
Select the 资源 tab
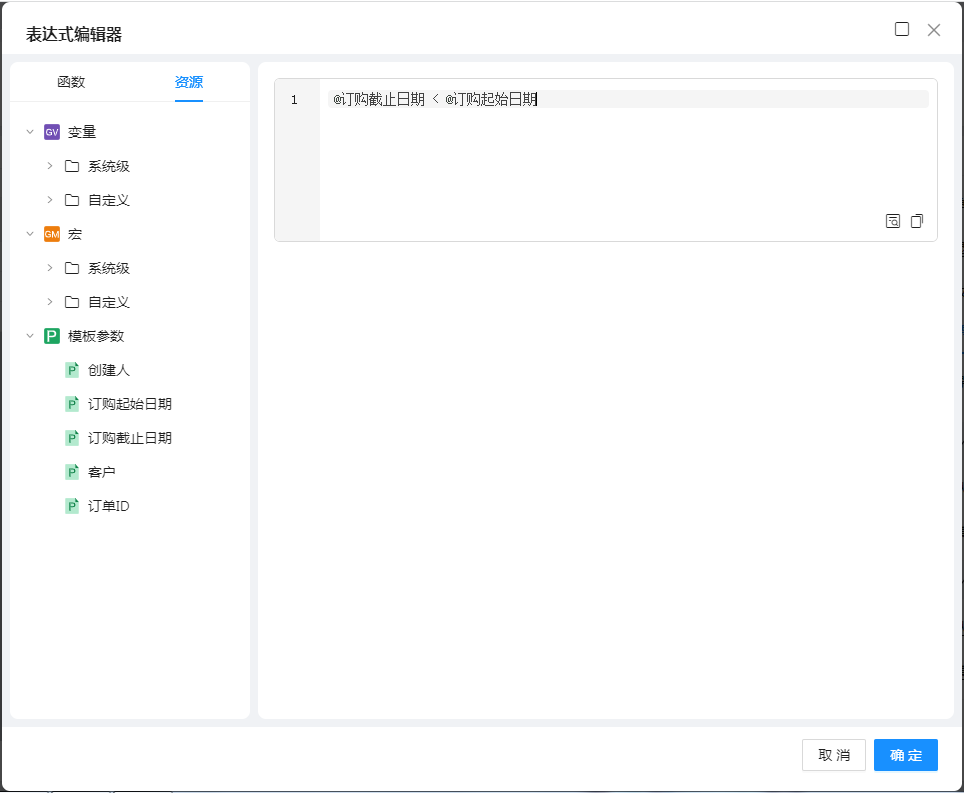click(189, 82)
